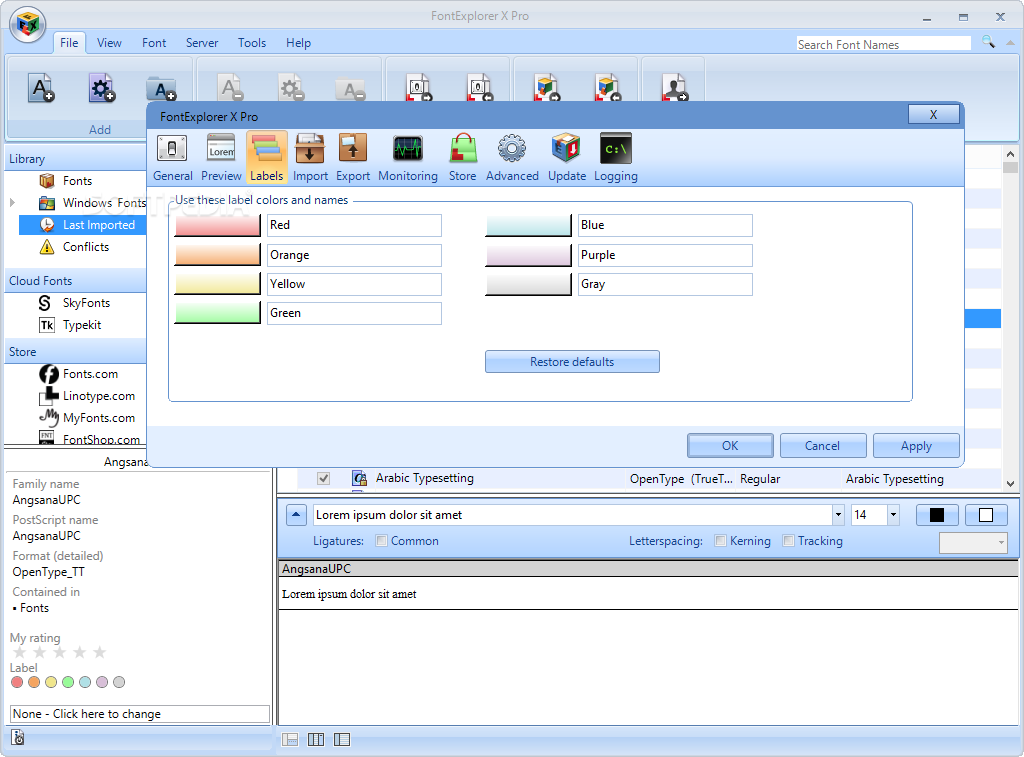Image resolution: width=1024 pixels, height=757 pixels.
Task: Open the Advanced preferences tab
Action: pyautogui.click(x=512, y=157)
